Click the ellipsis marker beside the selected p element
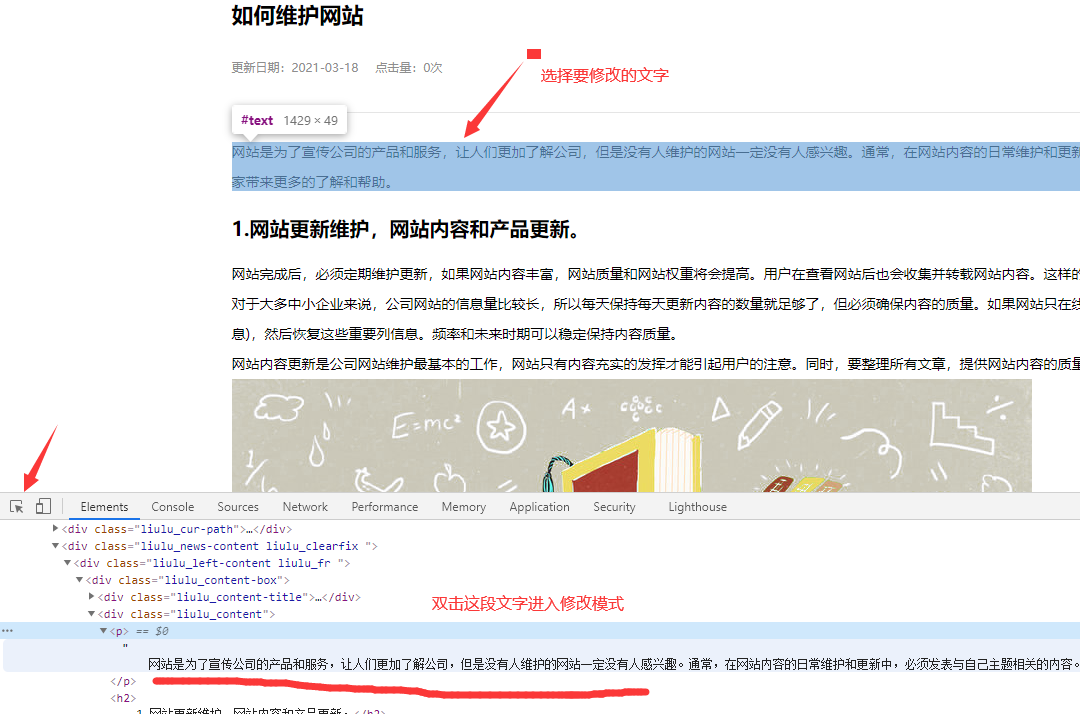This screenshot has width=1080, height=714. pyautogui.click(x=6, y=630)
